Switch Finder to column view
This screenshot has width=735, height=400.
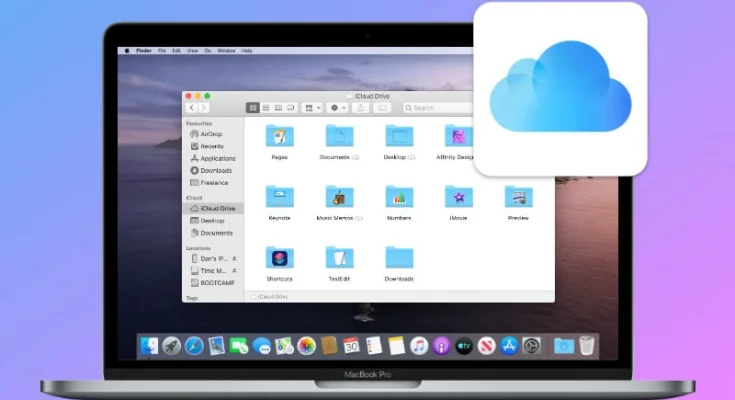pos(278,108)
